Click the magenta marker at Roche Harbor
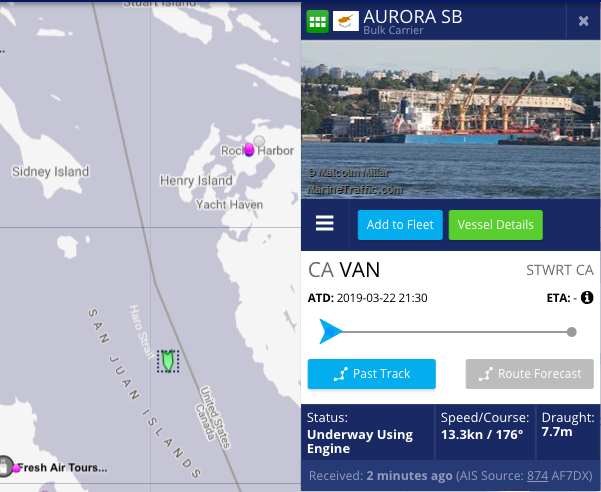 pyautogui.click(x=249, y=149)
